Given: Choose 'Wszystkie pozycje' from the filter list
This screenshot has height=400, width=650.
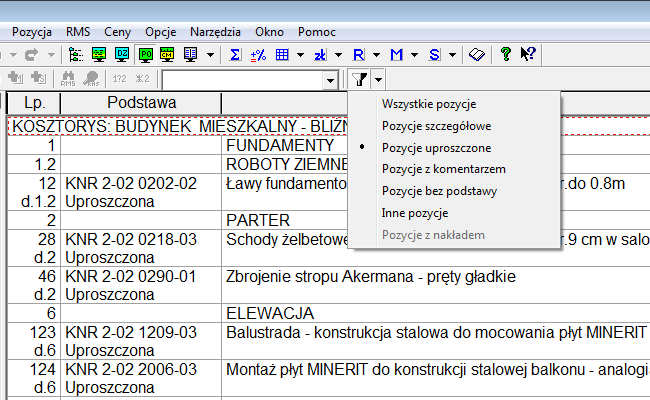Looking at the screenshot, I should pyautogui.click(x=428, y=103).
